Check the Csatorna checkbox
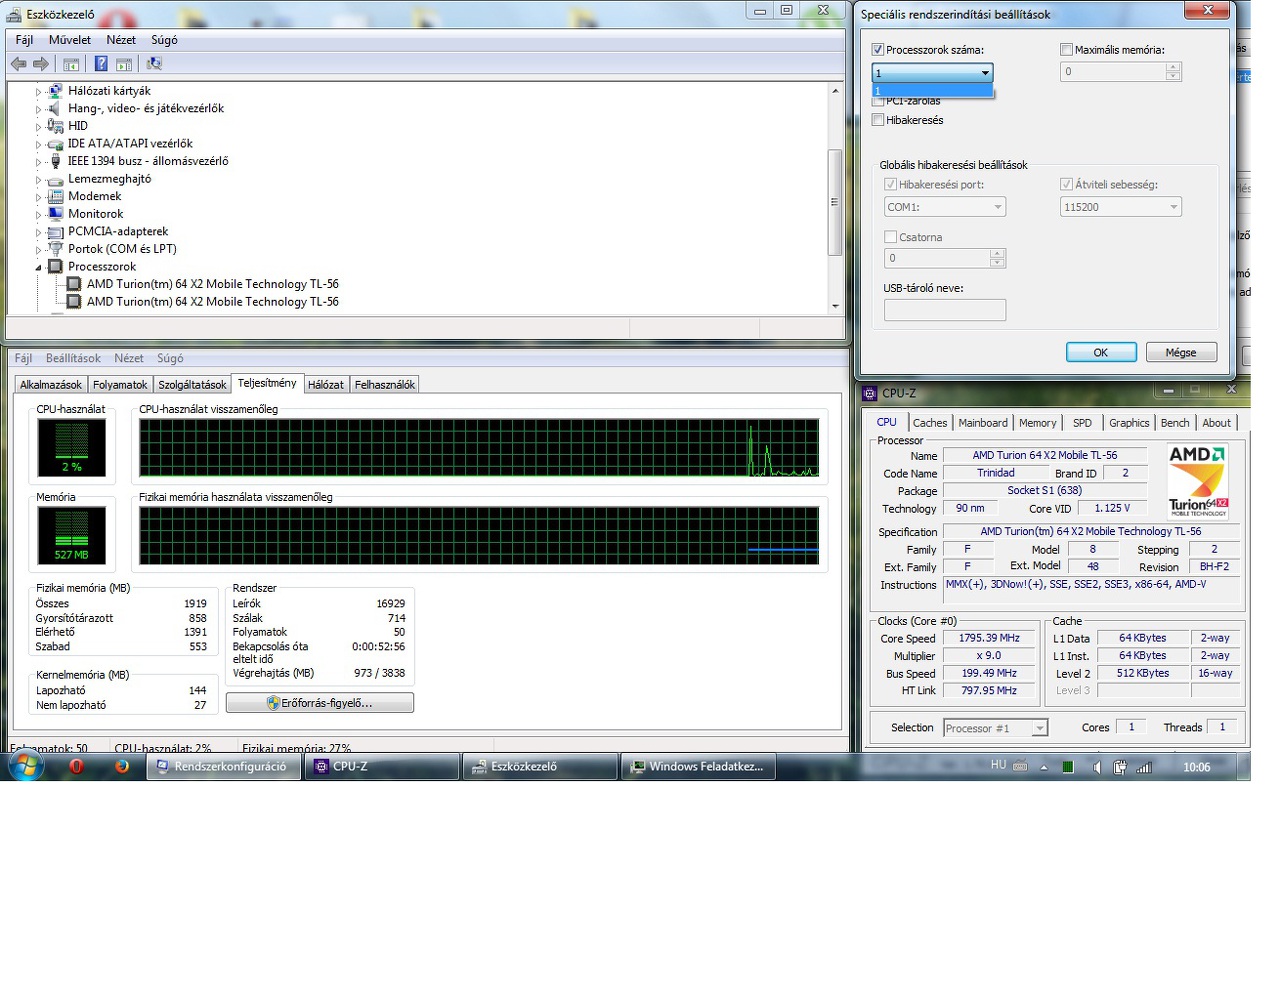 (x=890, y=238)
